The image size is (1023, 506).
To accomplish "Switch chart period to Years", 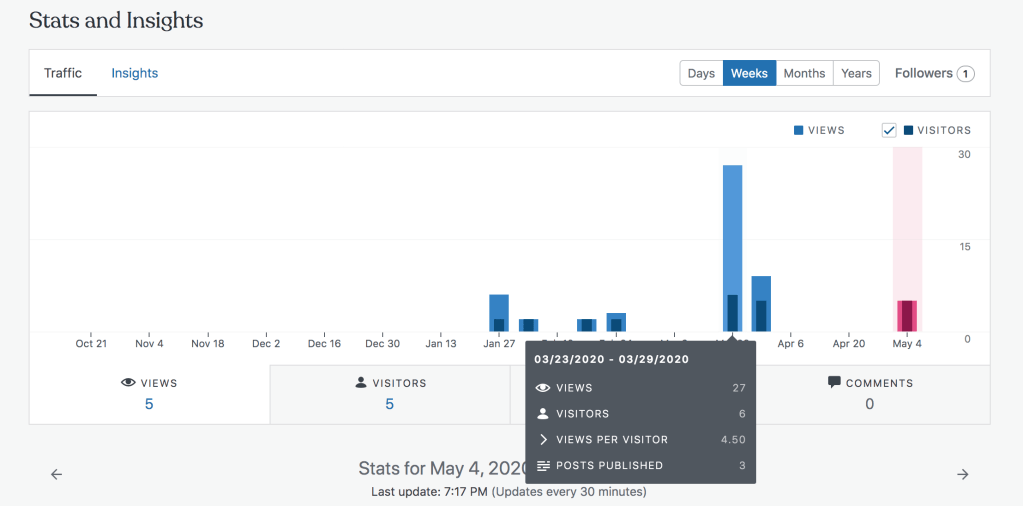I will pos(856,73).
